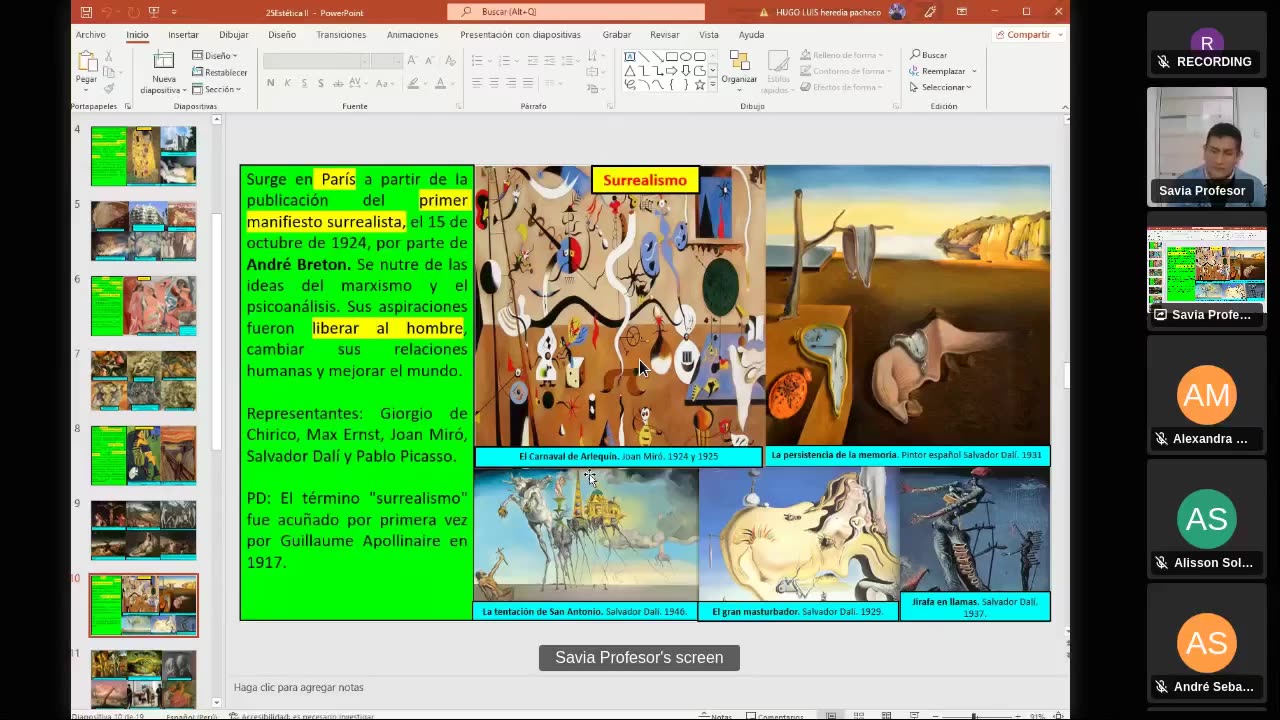Viewport: 1280px width, 720px height.
Task: Expand the shapes gallery more arrow
Action: [x=712, y=86]
